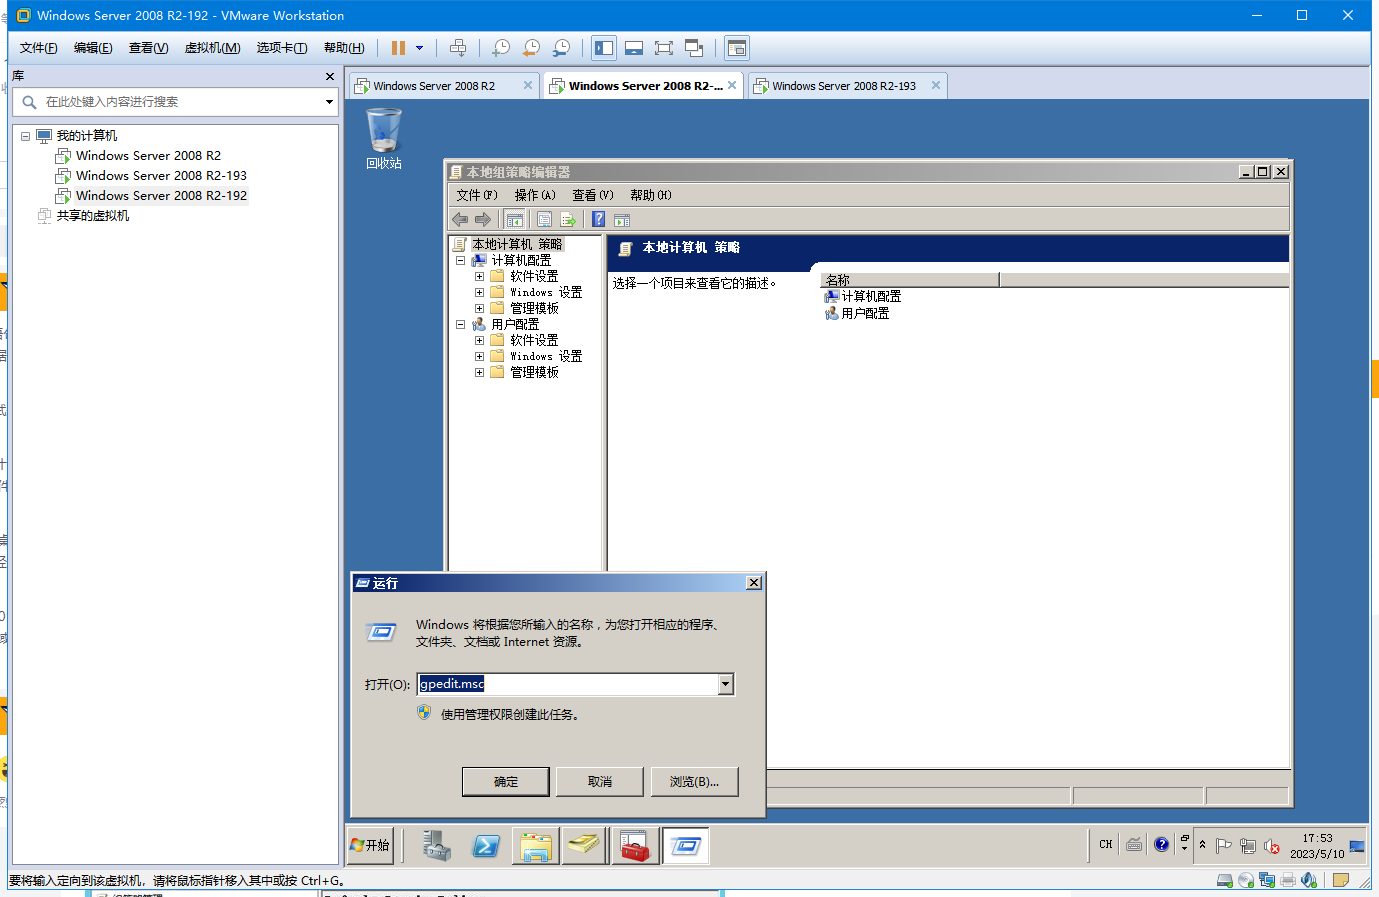
Task: Collapse the 我的计算机 tree node
Action: (x=26, y=136)
